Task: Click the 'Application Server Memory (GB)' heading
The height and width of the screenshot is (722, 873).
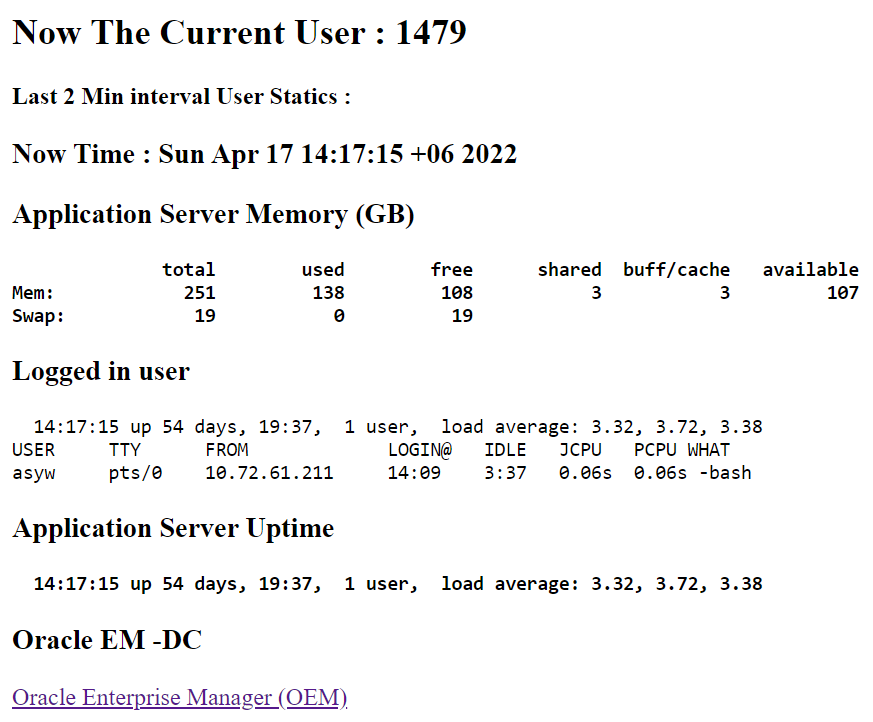Action: [213, 215]
